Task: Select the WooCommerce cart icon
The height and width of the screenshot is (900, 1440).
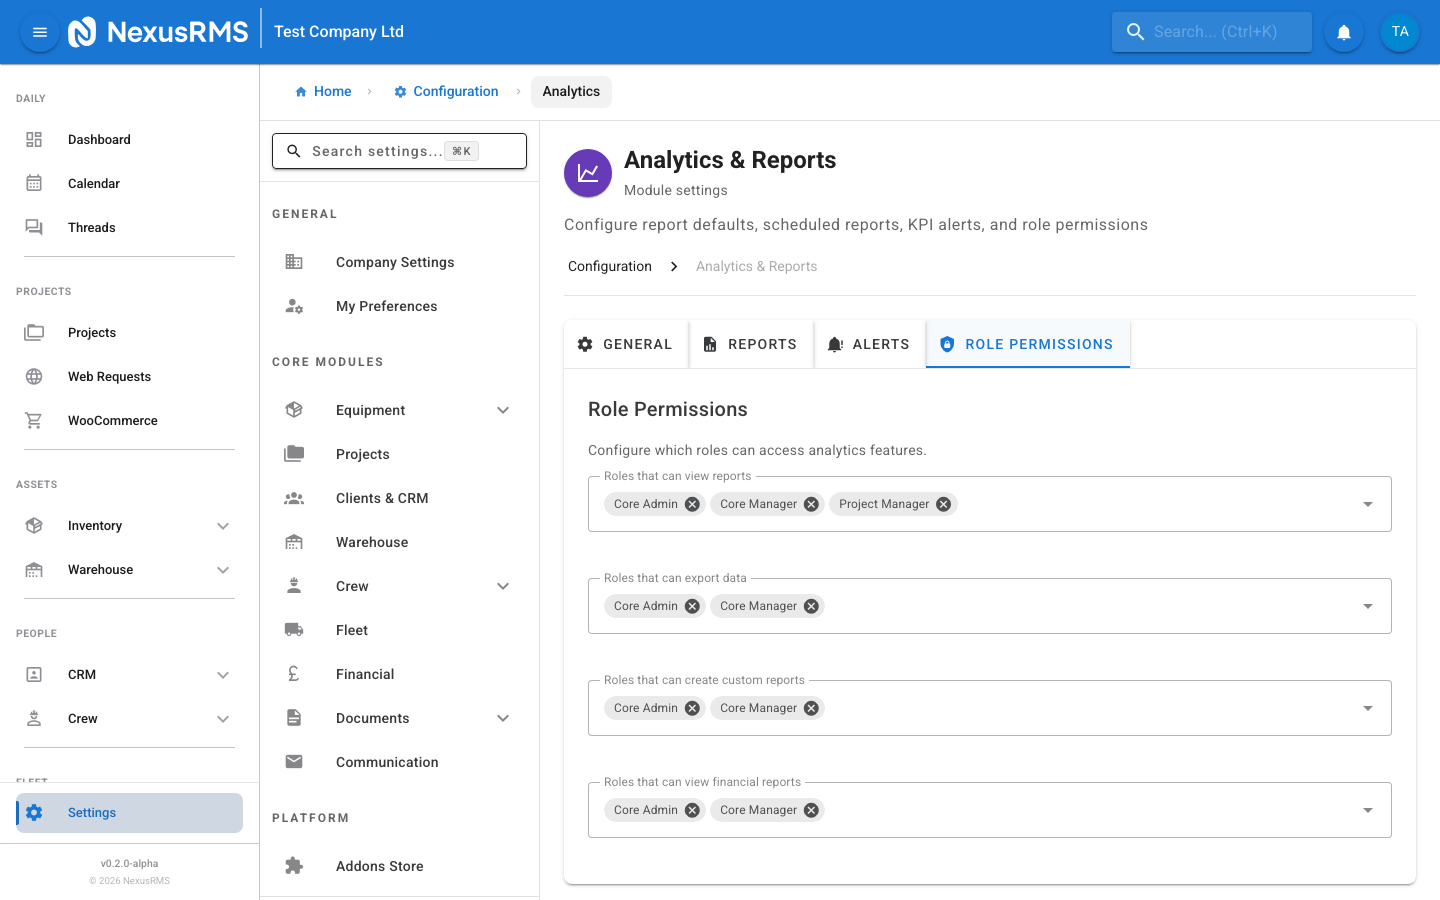Action: (x=34, y=420)
